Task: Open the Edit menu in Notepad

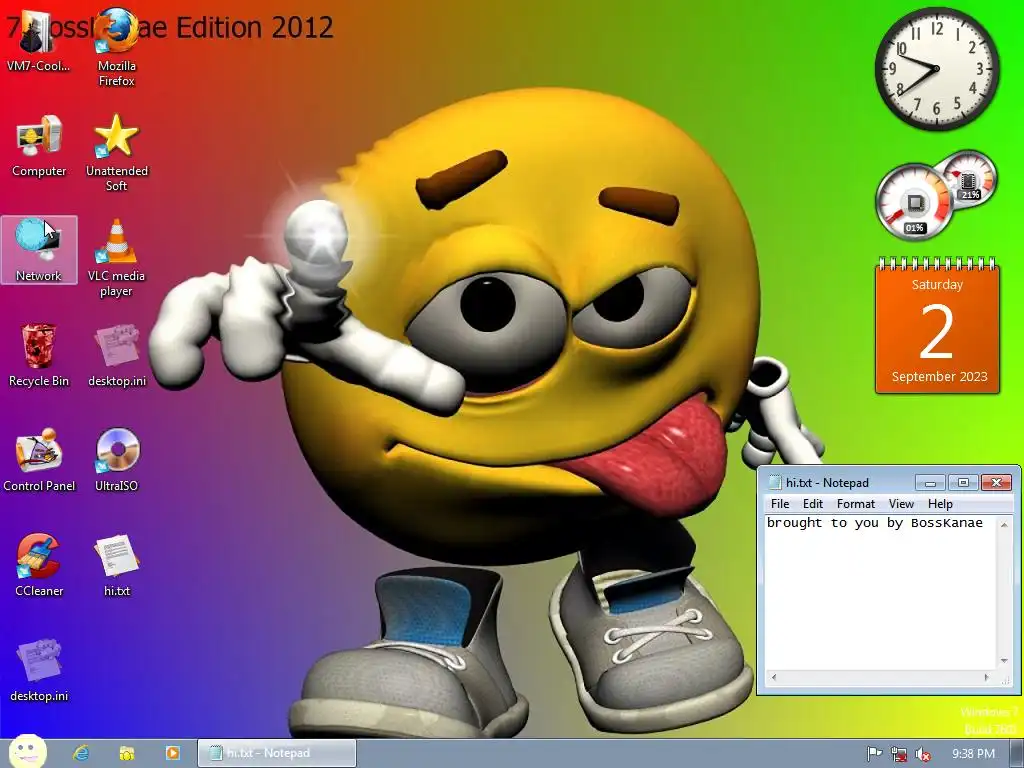Action: click(x=812, y=504)
